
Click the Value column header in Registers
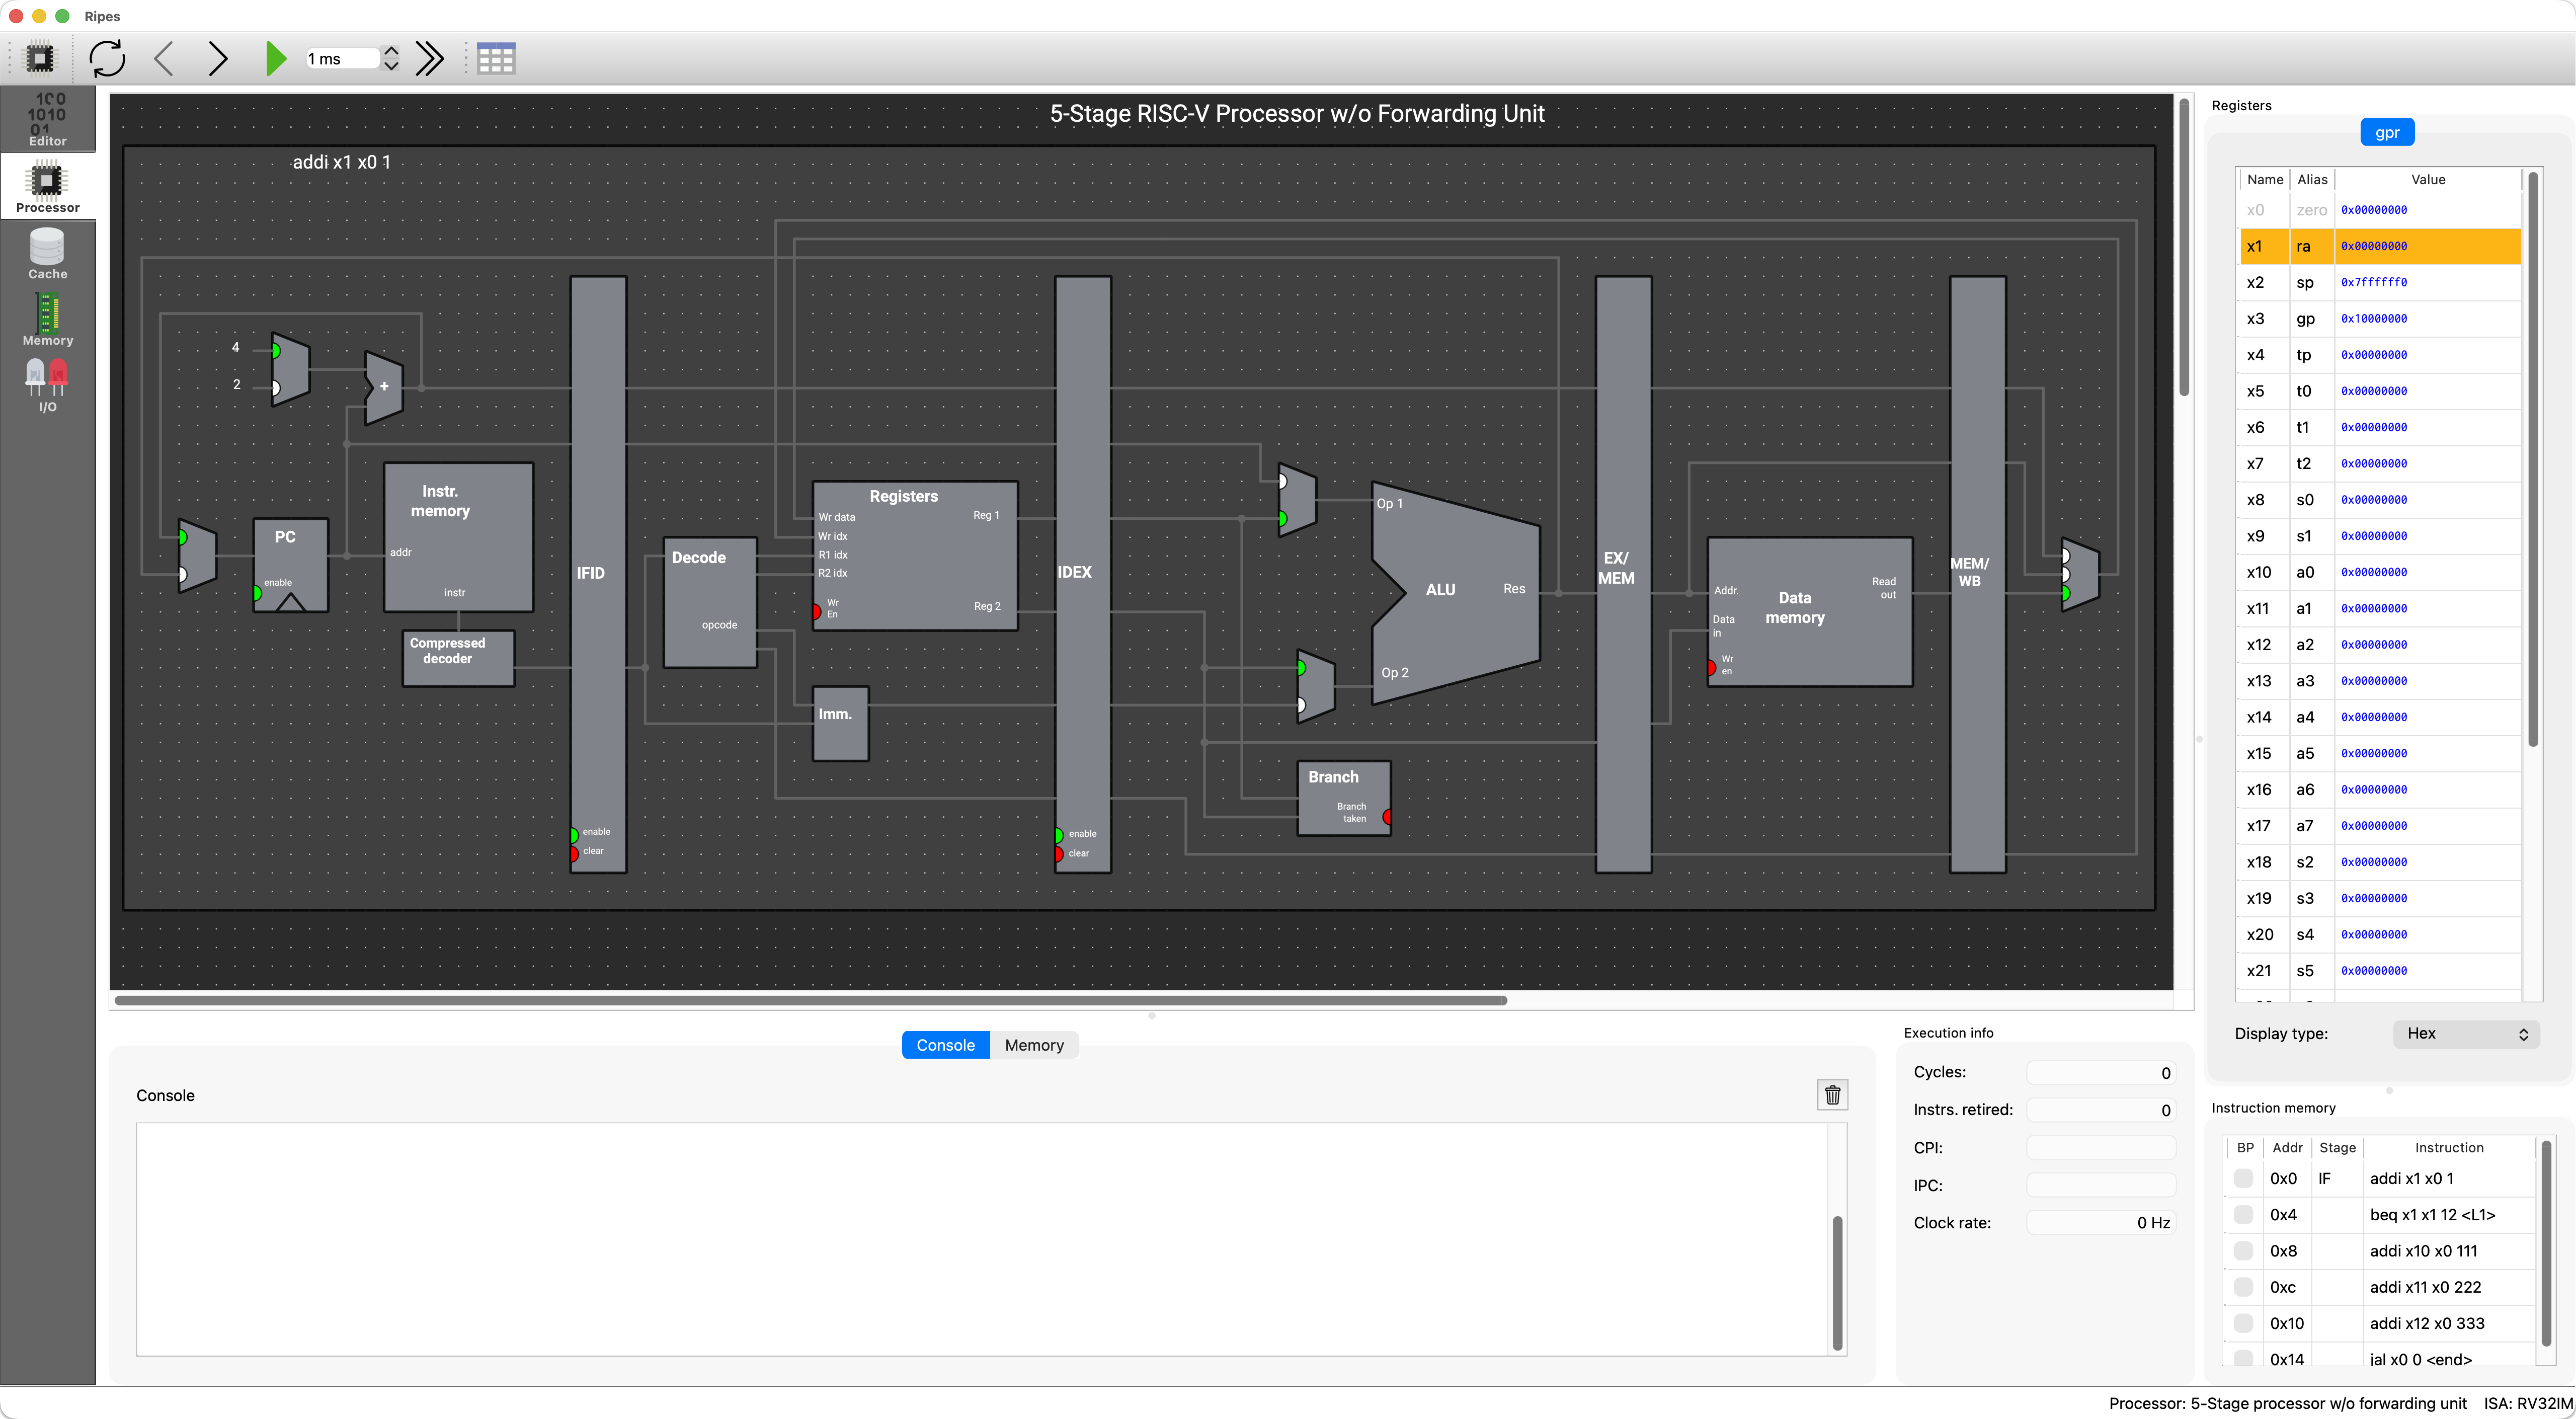coord(2428,180)
